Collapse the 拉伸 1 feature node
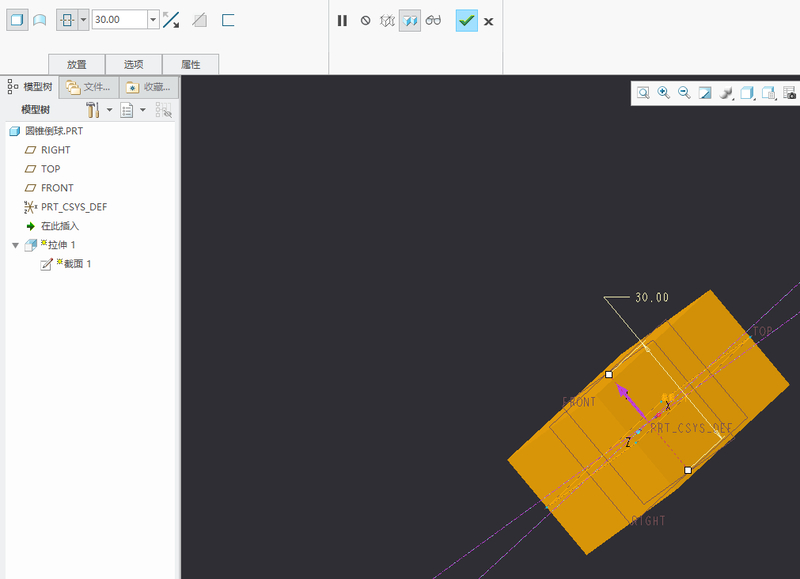Screen dimensions: 800x579 point(15,245)
